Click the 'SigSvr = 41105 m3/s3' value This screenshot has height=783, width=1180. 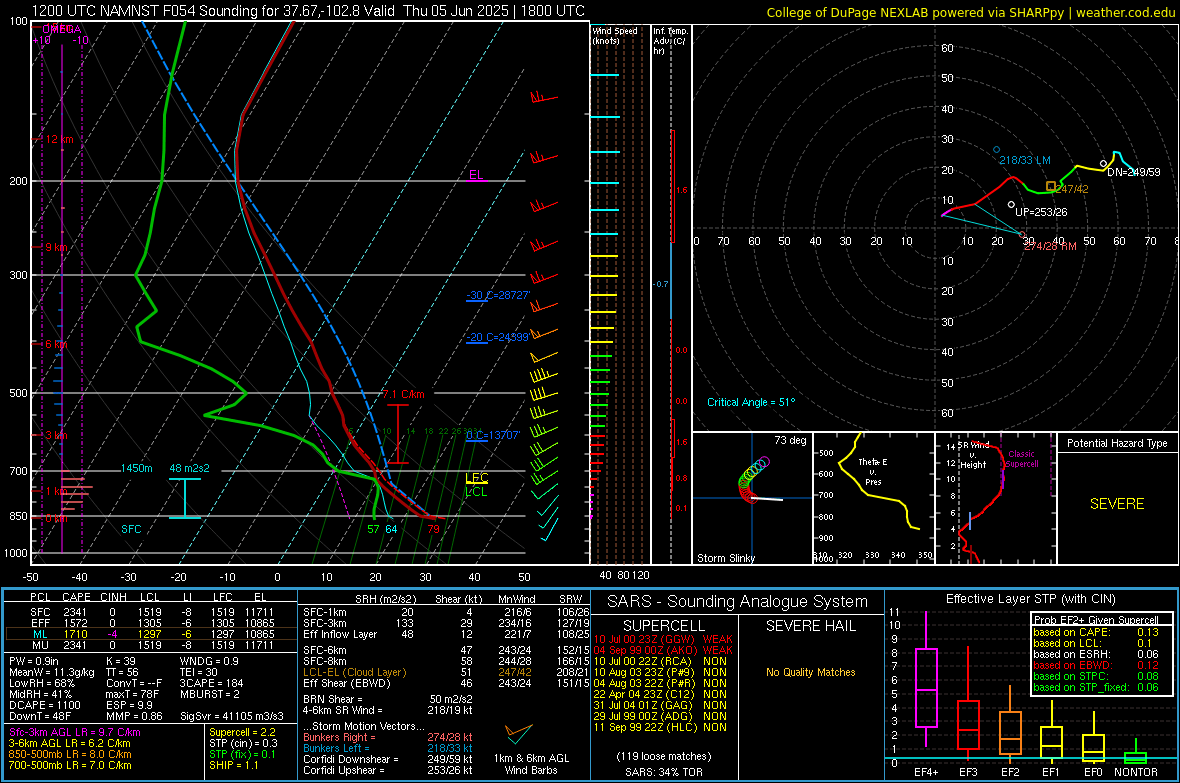(x=232, y=716)
